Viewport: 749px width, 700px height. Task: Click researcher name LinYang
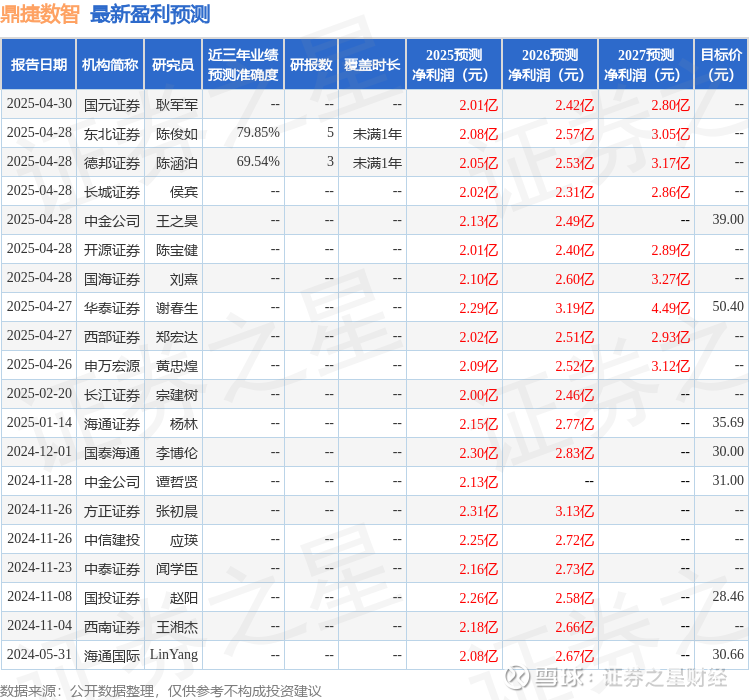(x=174, y=655)
